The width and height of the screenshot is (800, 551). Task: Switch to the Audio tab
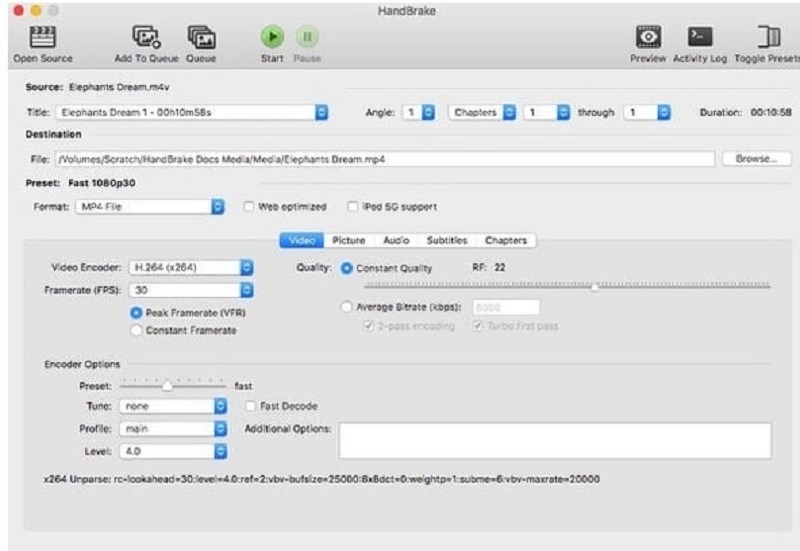396,240
